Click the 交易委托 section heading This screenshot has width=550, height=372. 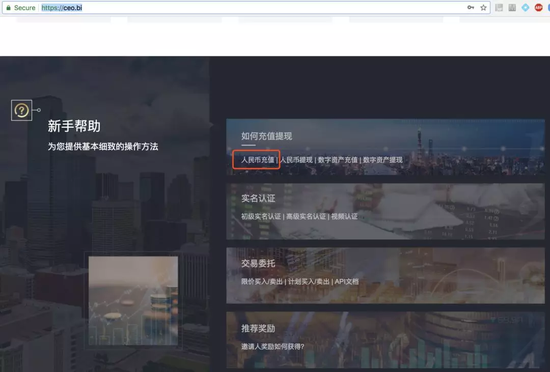coord(258,263)
